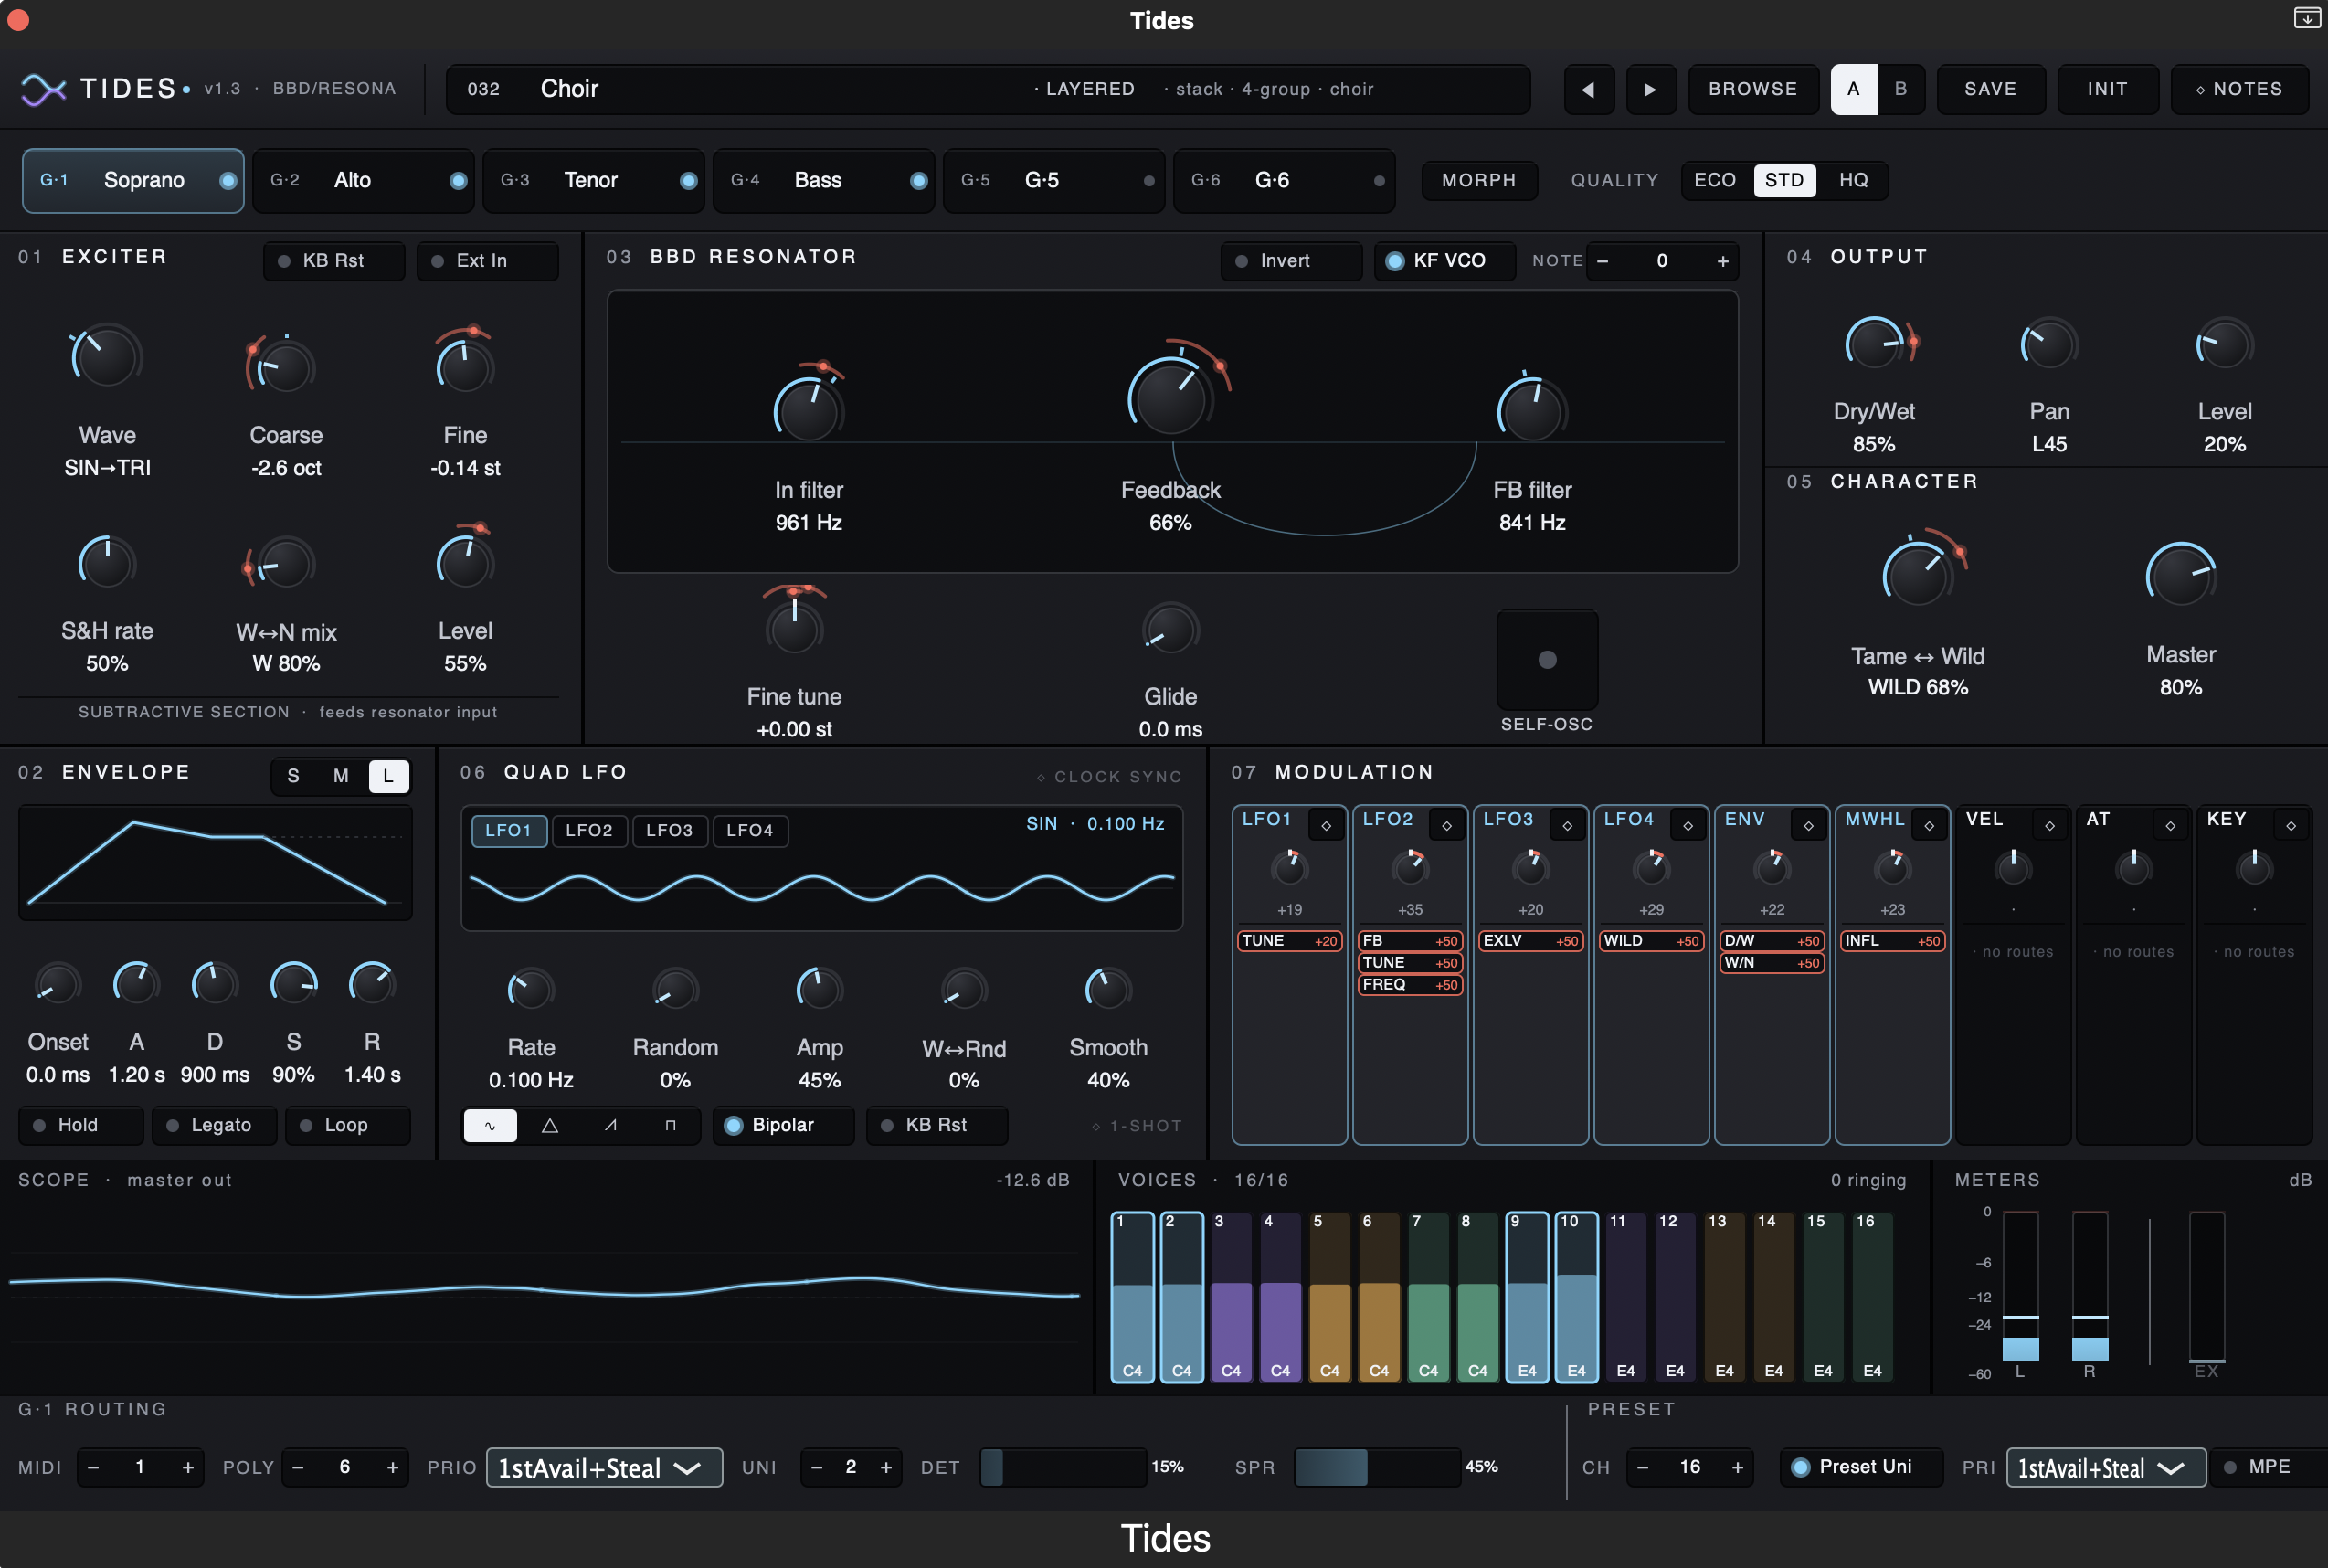Select the sawtooth LFO waveform shape icon

pyautogui.click(x=610, y=1125)
